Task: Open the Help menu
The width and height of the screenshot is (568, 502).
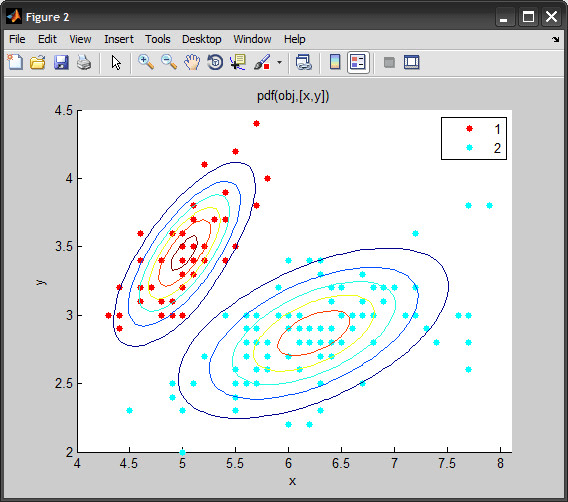Action: tap(295, 39)
